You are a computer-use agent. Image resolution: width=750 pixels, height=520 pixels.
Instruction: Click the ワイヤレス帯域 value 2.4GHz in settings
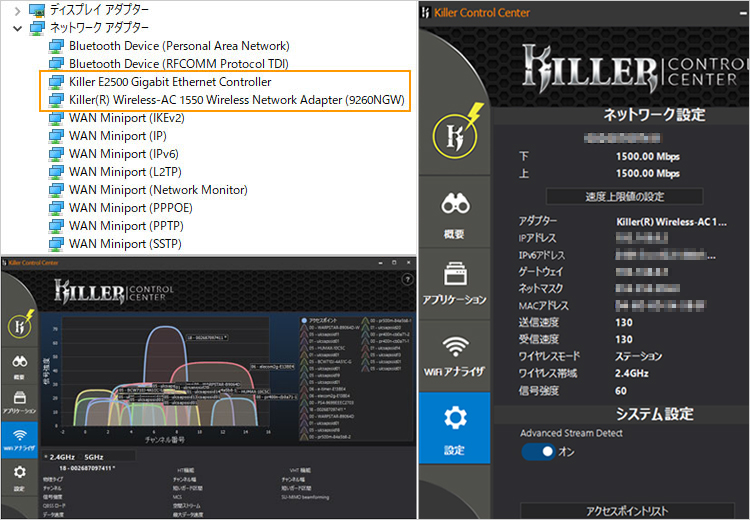tap(632, 373)
